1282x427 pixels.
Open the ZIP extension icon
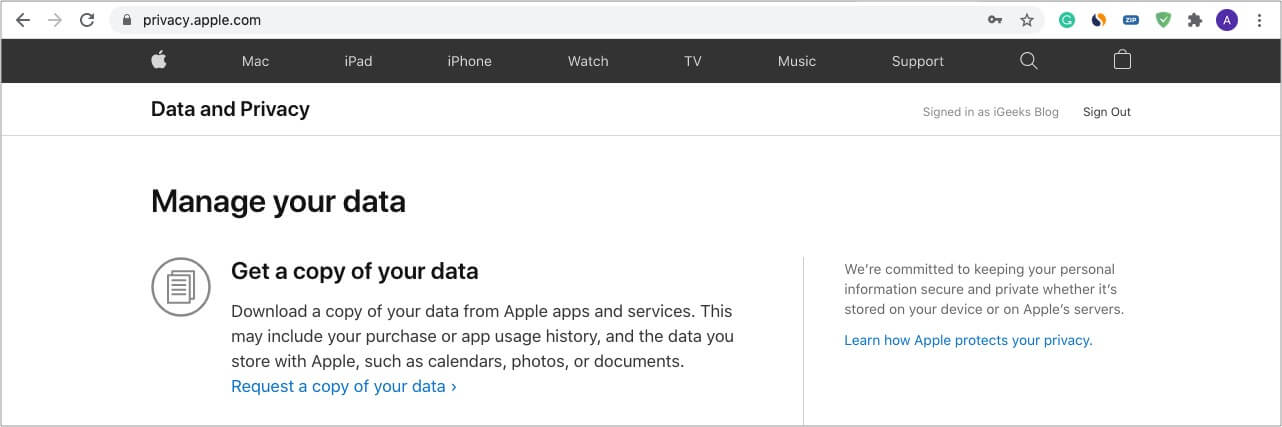tap(1131, 20)
